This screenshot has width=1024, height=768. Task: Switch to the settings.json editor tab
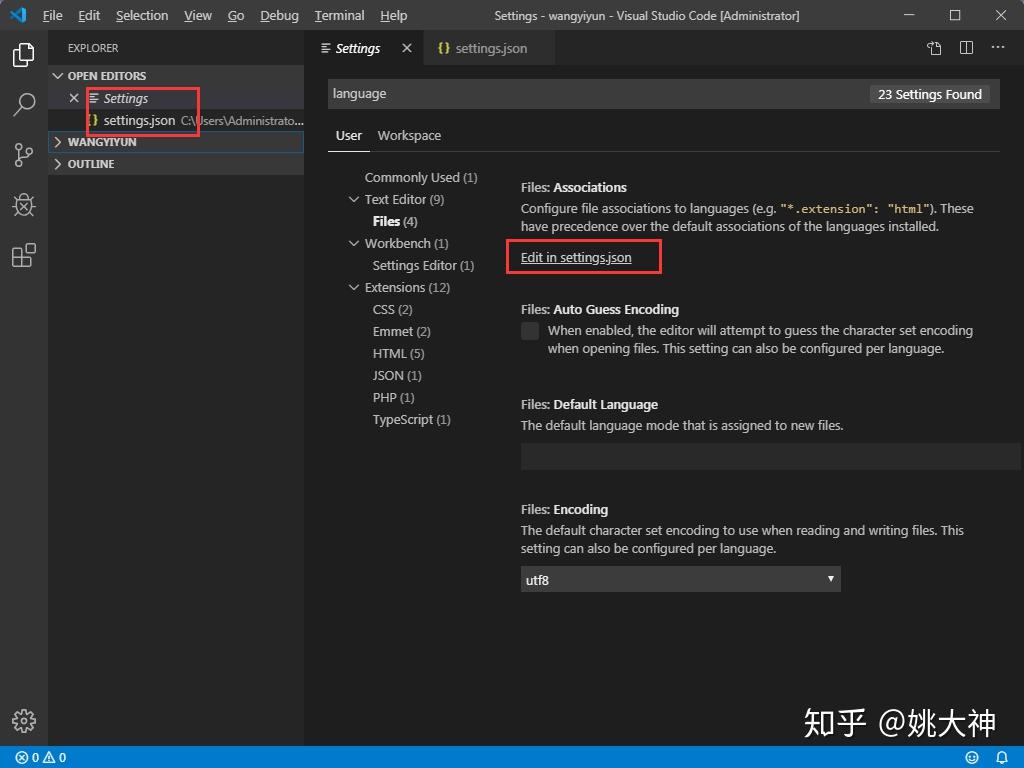(489, 48)
